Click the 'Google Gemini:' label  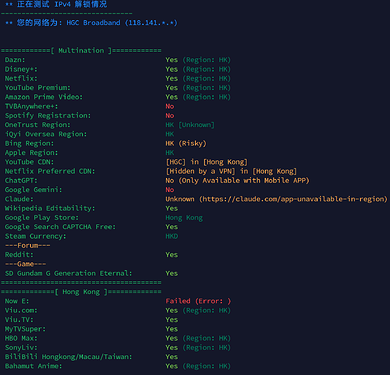tap(33, 190)
